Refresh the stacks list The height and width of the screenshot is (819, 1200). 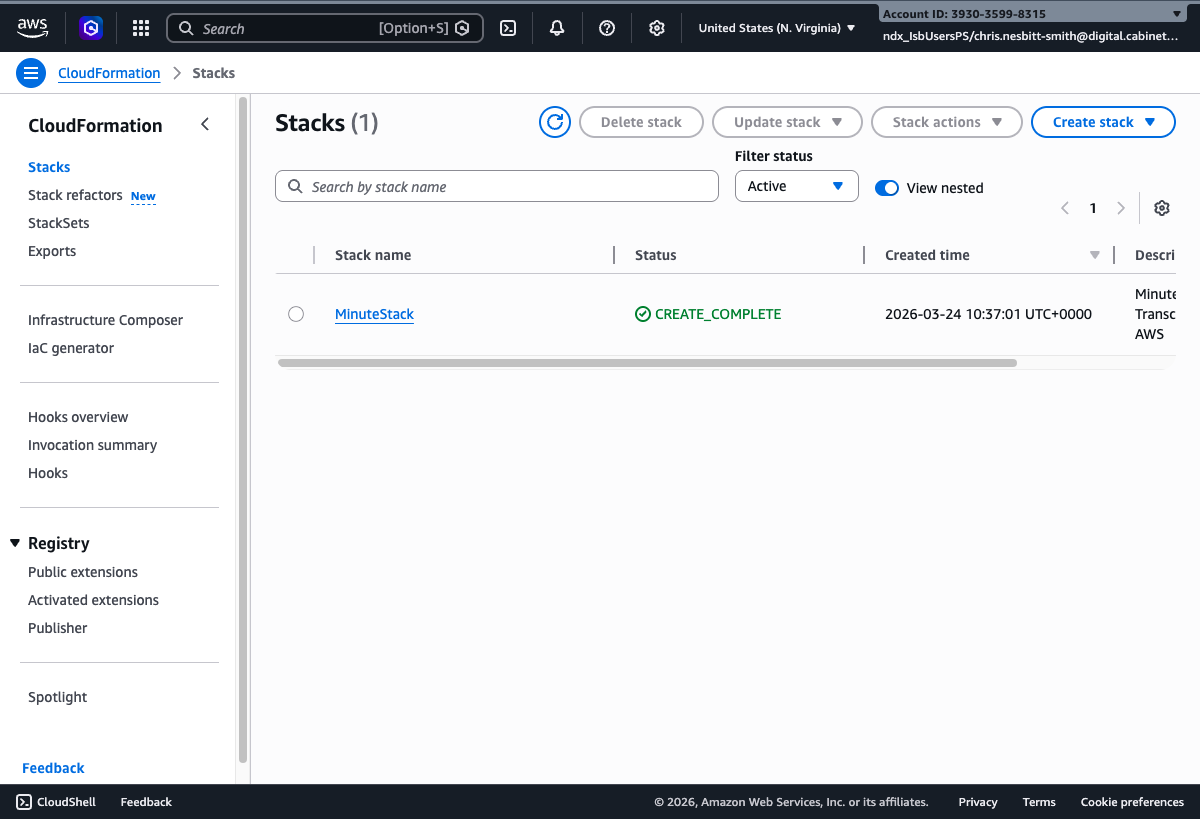coord(555,121)
